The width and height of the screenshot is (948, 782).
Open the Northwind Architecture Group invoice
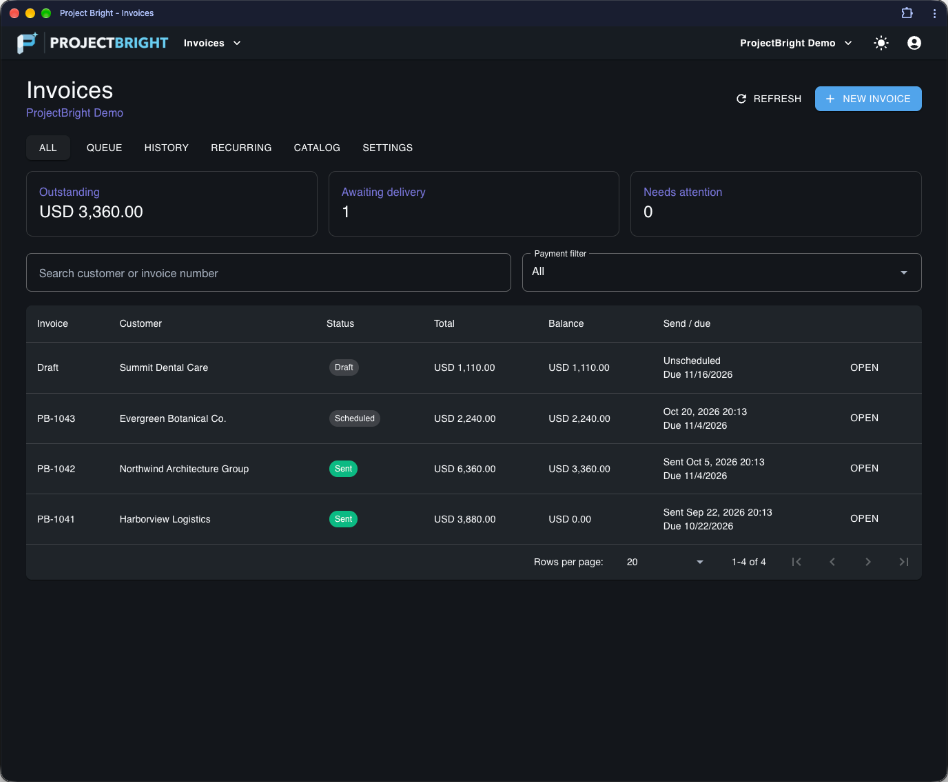click(x=864, y=468)
